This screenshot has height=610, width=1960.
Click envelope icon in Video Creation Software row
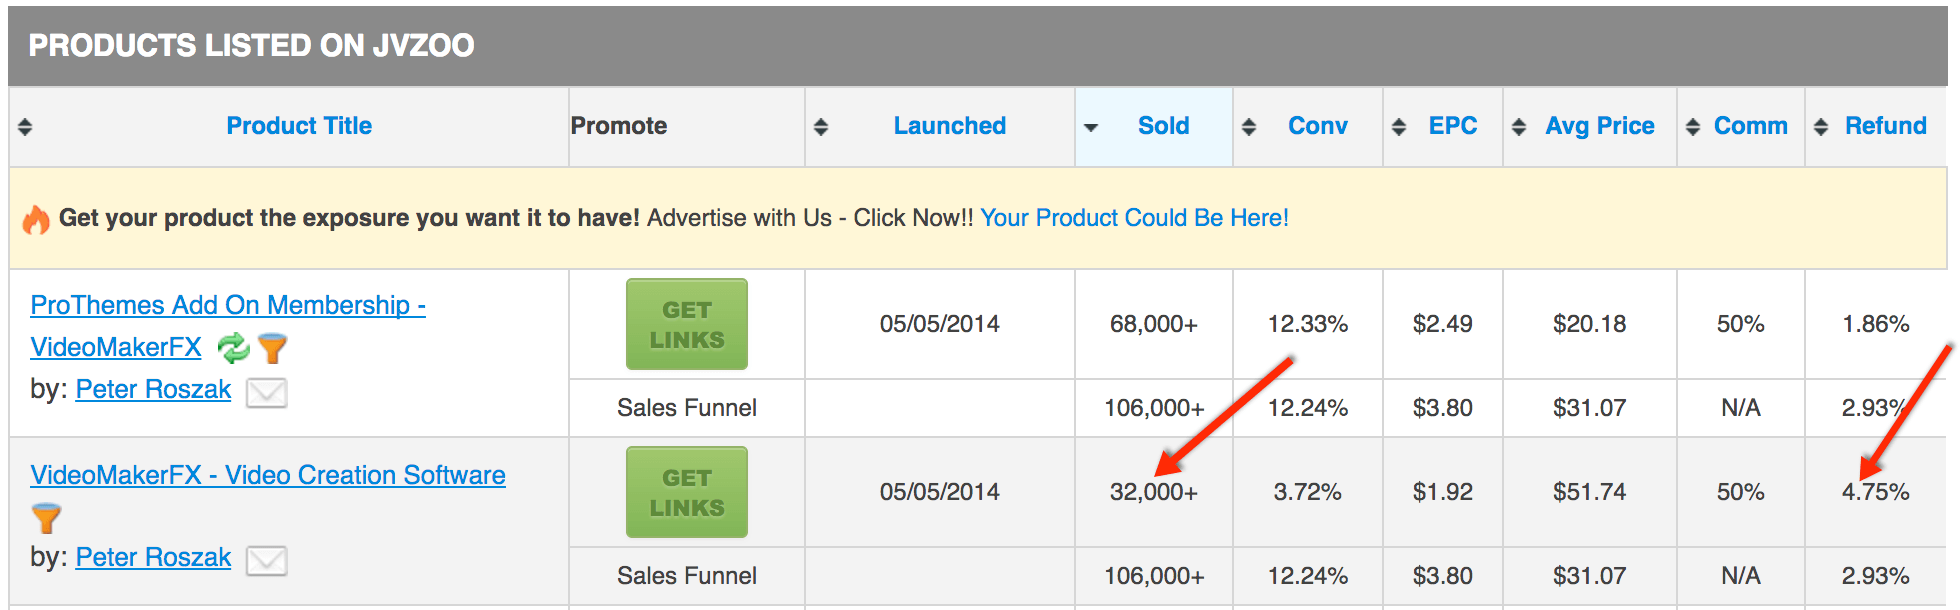(x=267, y=561)
